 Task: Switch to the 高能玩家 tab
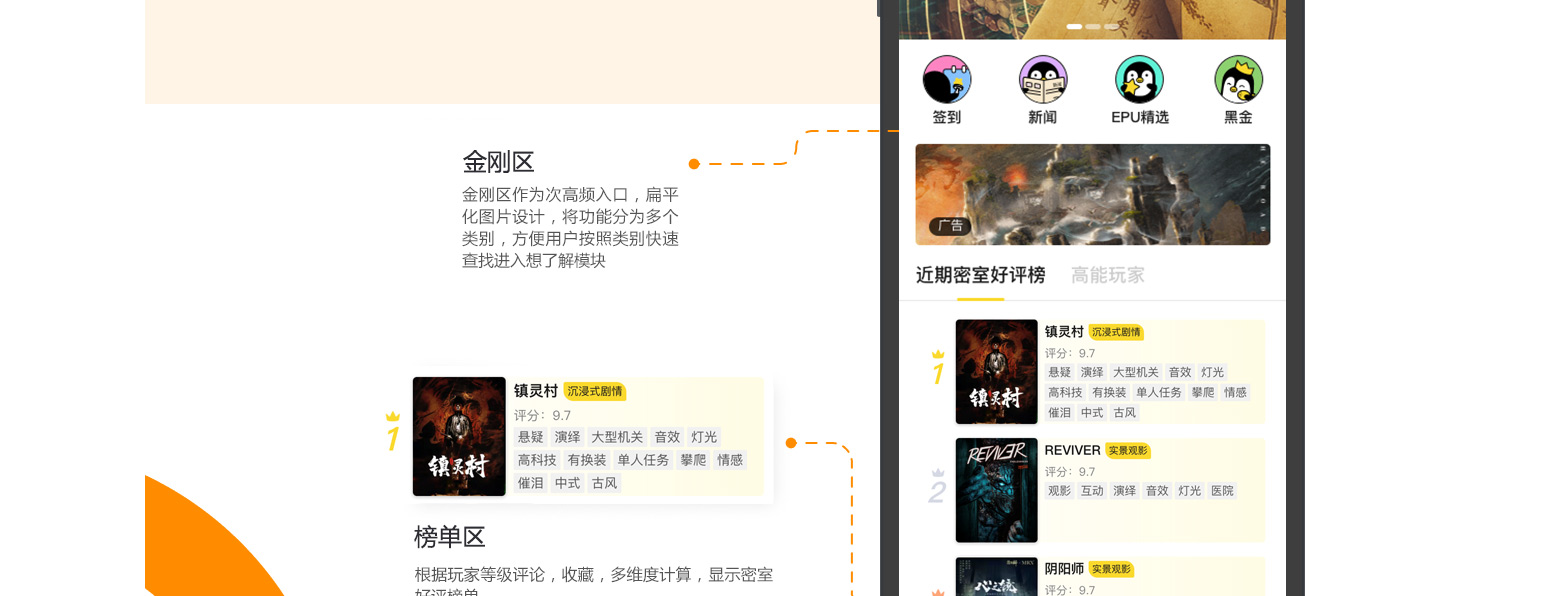(x=1108, y=275)
